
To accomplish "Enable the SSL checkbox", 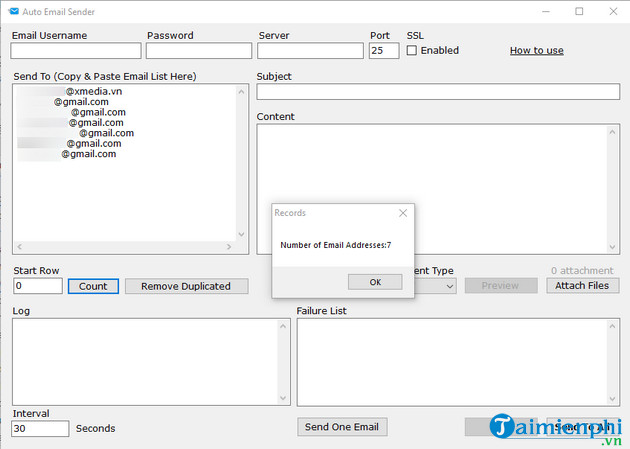I will coord(411,50).
